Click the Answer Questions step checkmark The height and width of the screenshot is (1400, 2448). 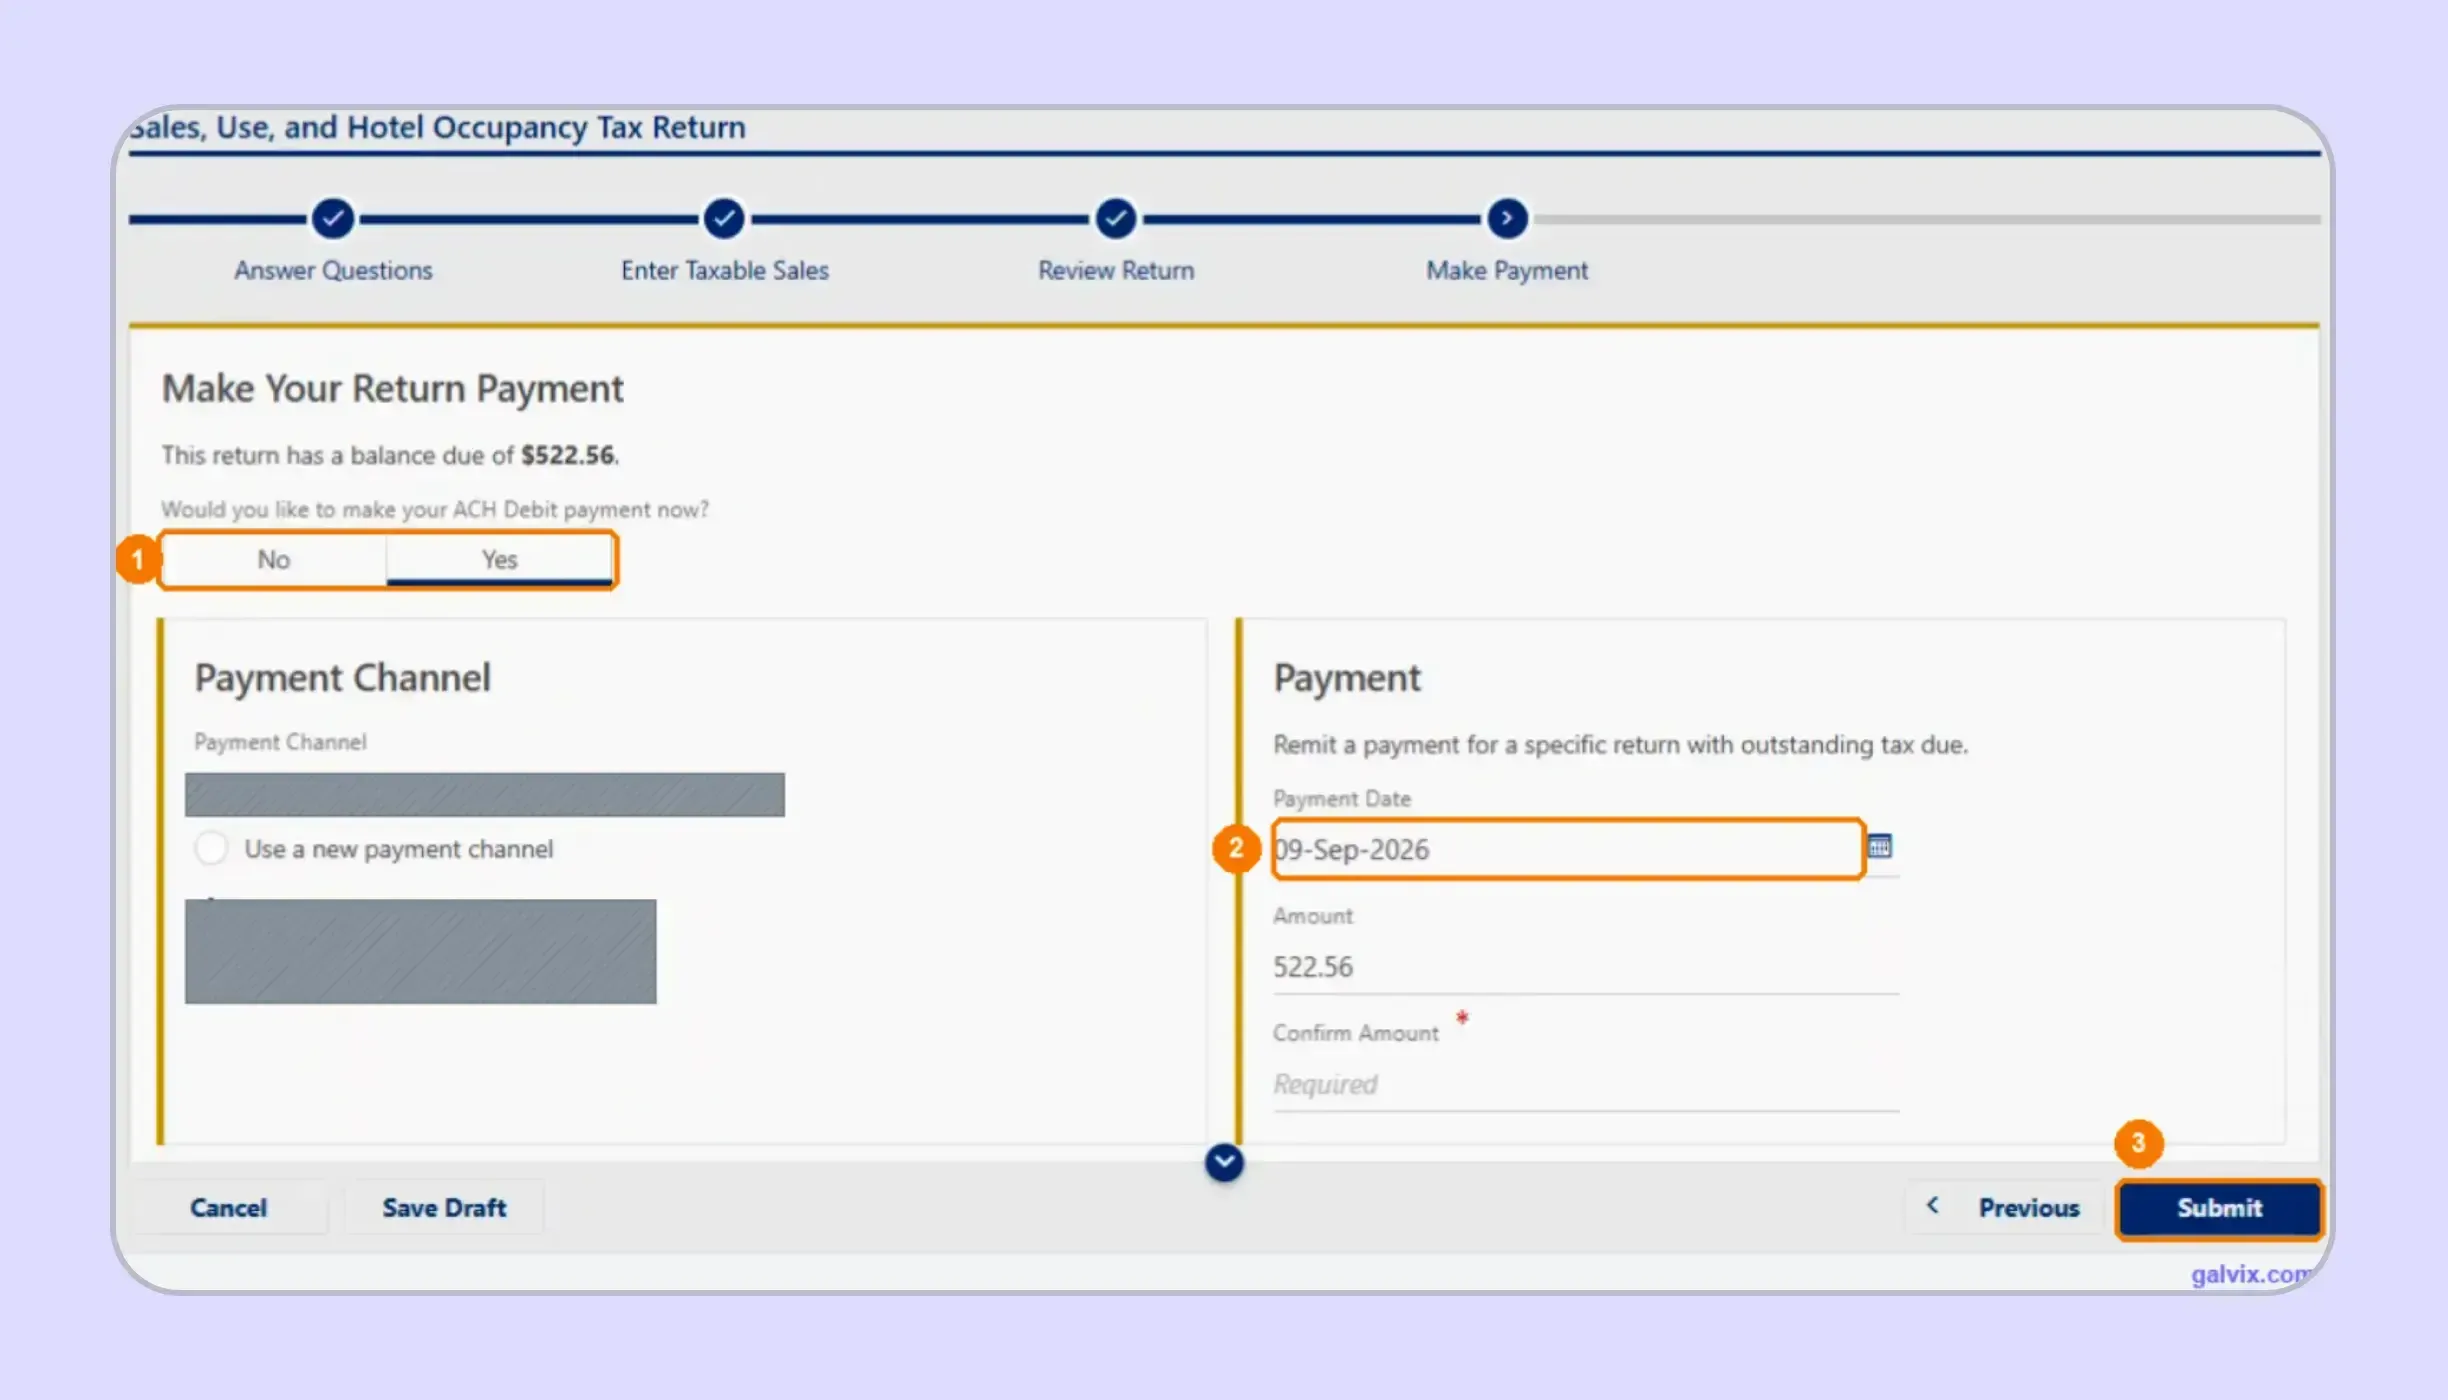pyautogui.click(x=333, y=218)
